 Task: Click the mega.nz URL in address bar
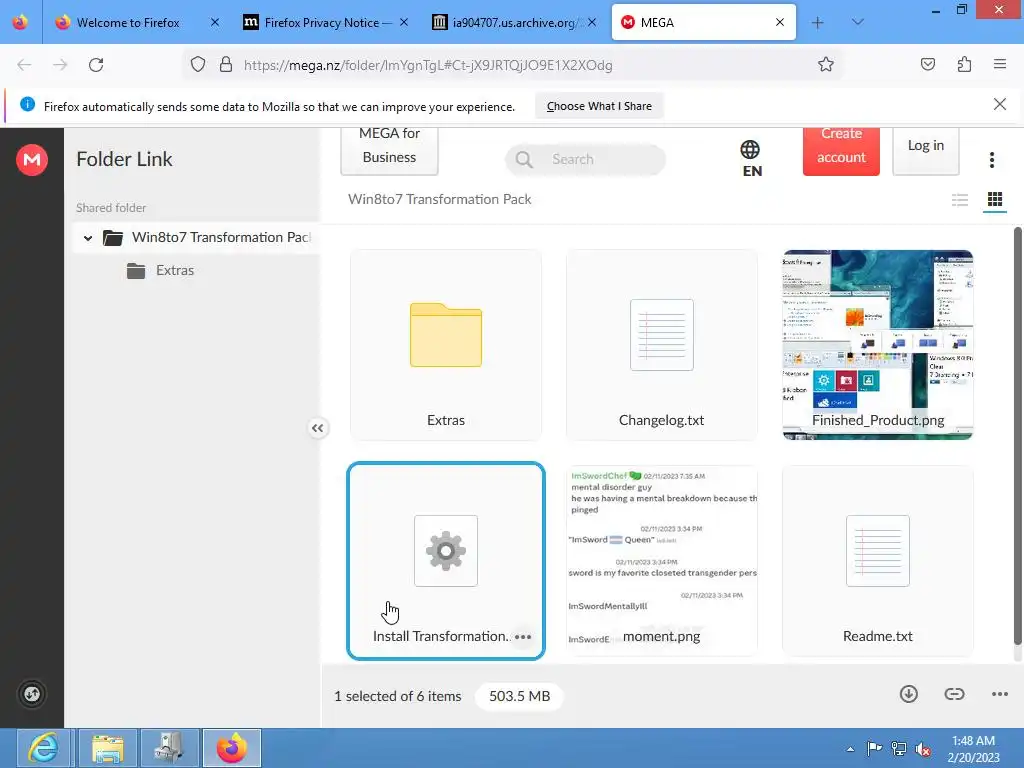(x=428, y=65)
